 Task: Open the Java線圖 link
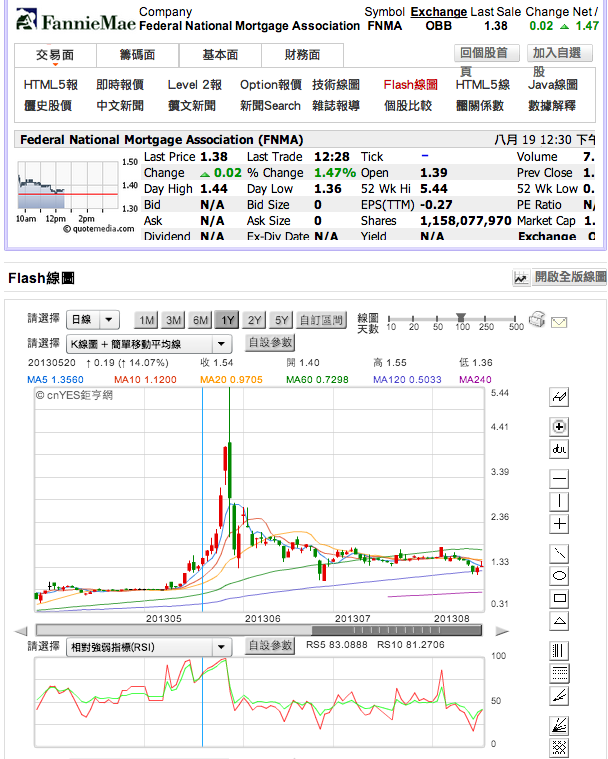point(553,85)
